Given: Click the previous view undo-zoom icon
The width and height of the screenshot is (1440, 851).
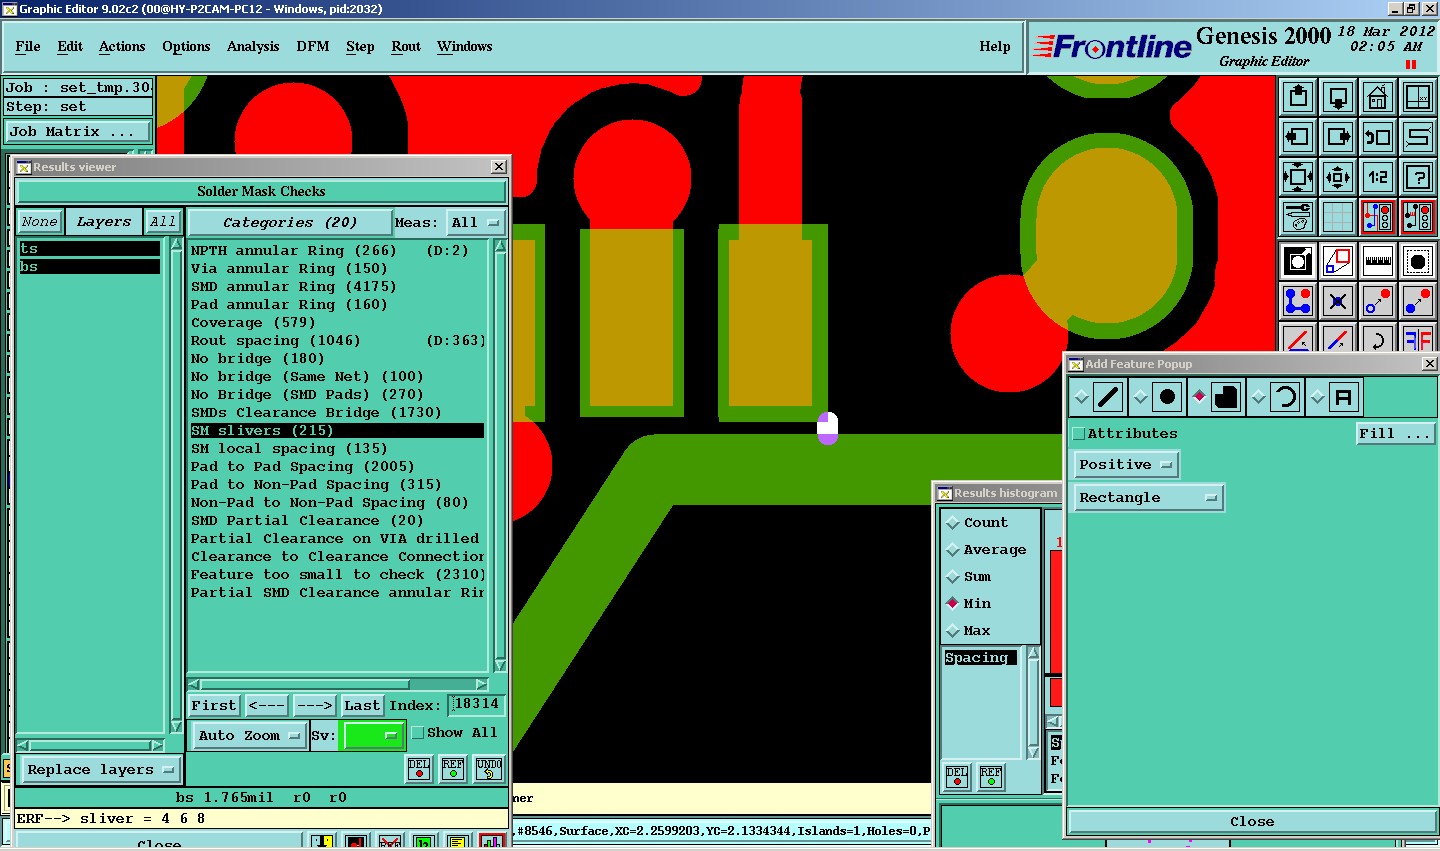Looking at the screenshot, I should coord(1378,137).
